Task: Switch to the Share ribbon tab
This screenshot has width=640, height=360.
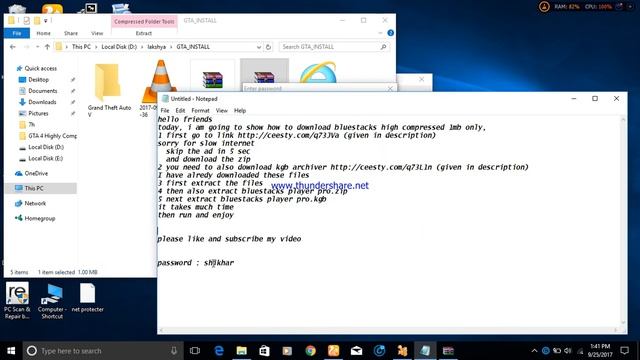Action: (x=71, y=33)
